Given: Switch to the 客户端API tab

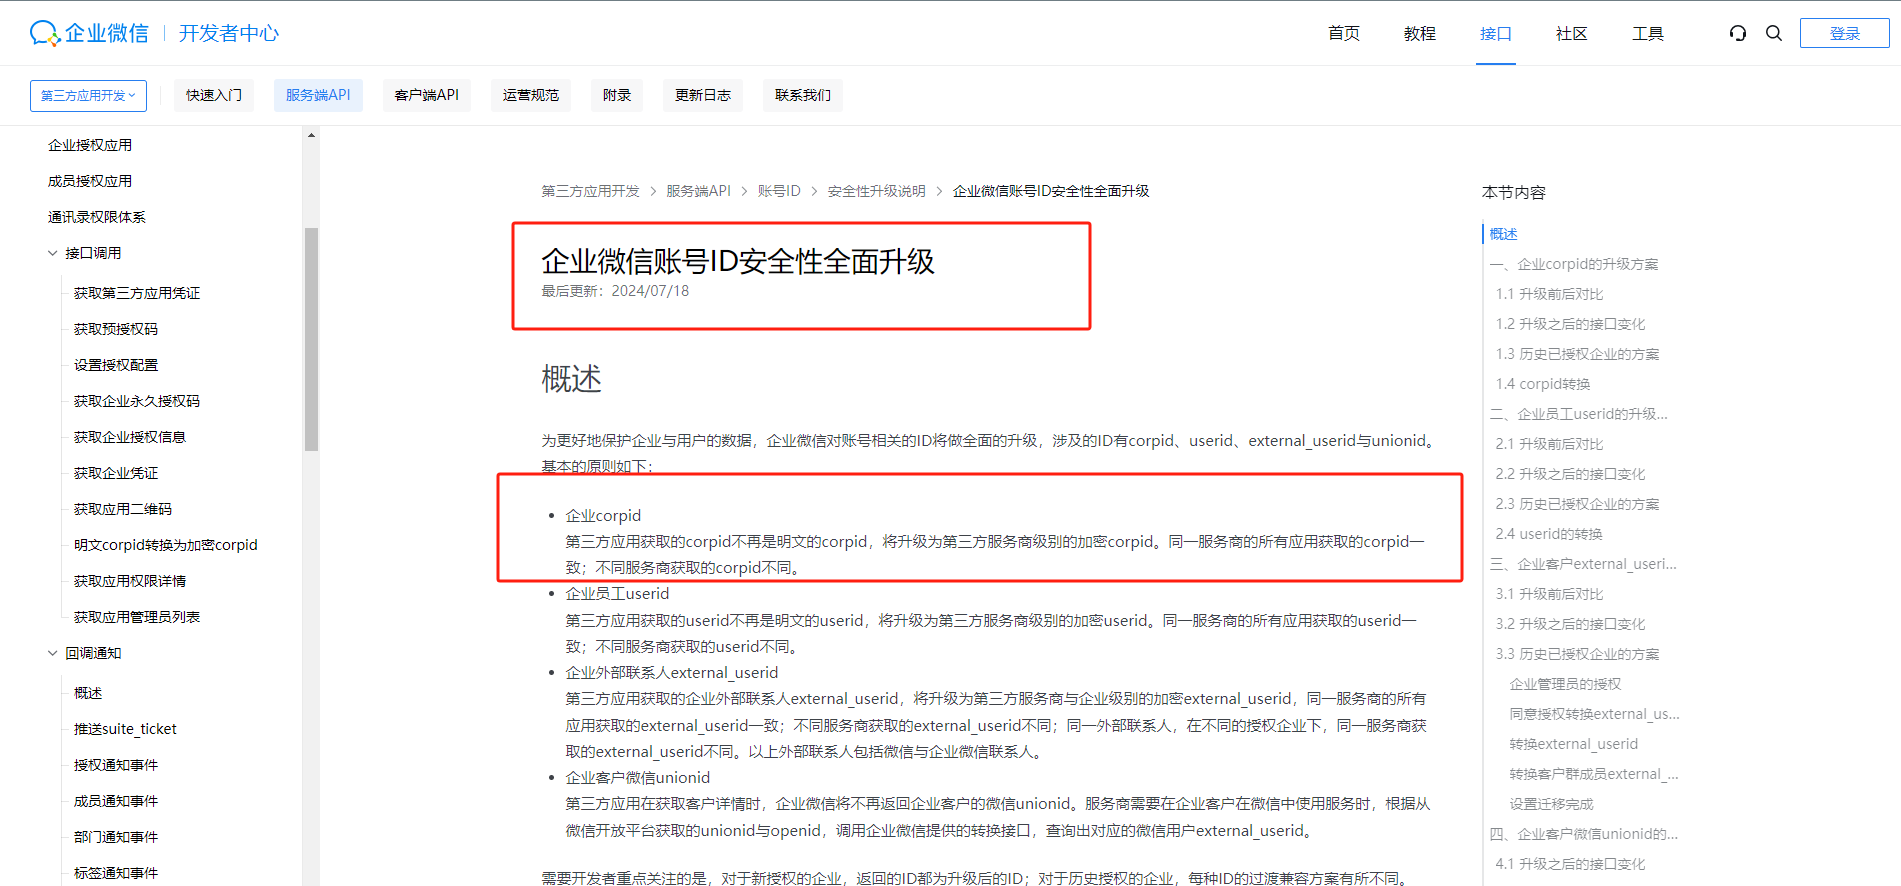Looking at the screenshot, I should 427,95.
